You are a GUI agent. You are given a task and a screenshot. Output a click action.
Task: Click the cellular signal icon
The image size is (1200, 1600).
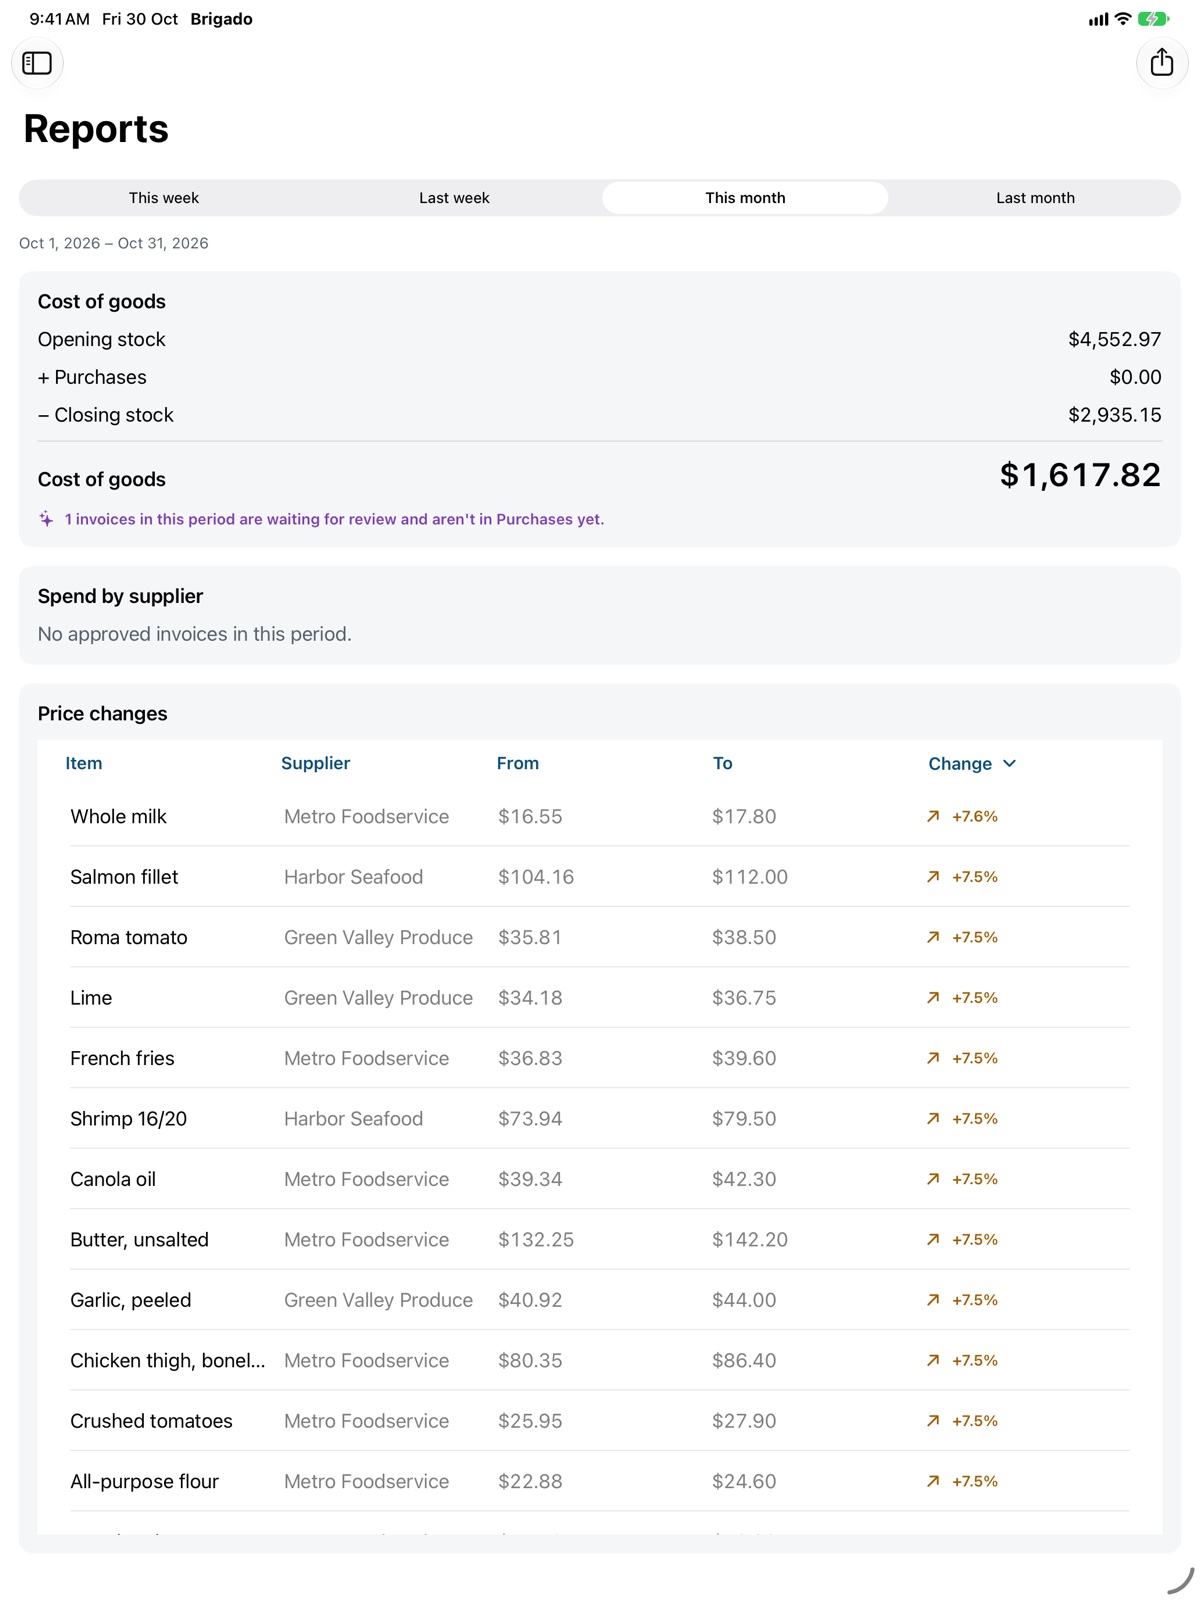click(x=1098, y=19)
